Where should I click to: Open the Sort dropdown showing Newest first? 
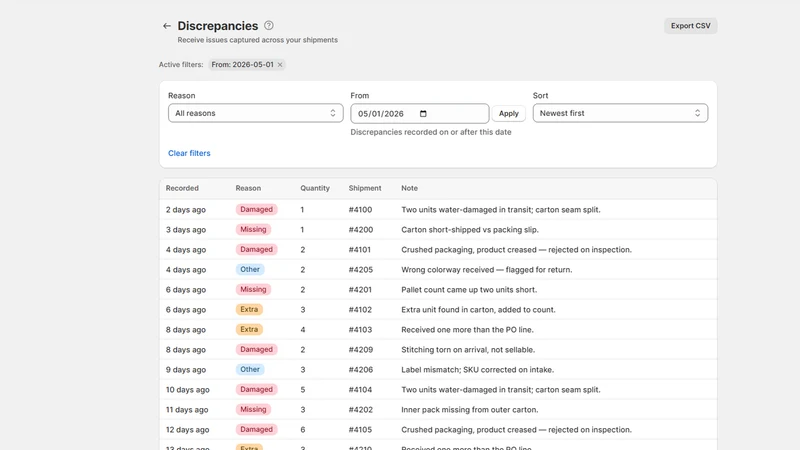coord(620,113)
